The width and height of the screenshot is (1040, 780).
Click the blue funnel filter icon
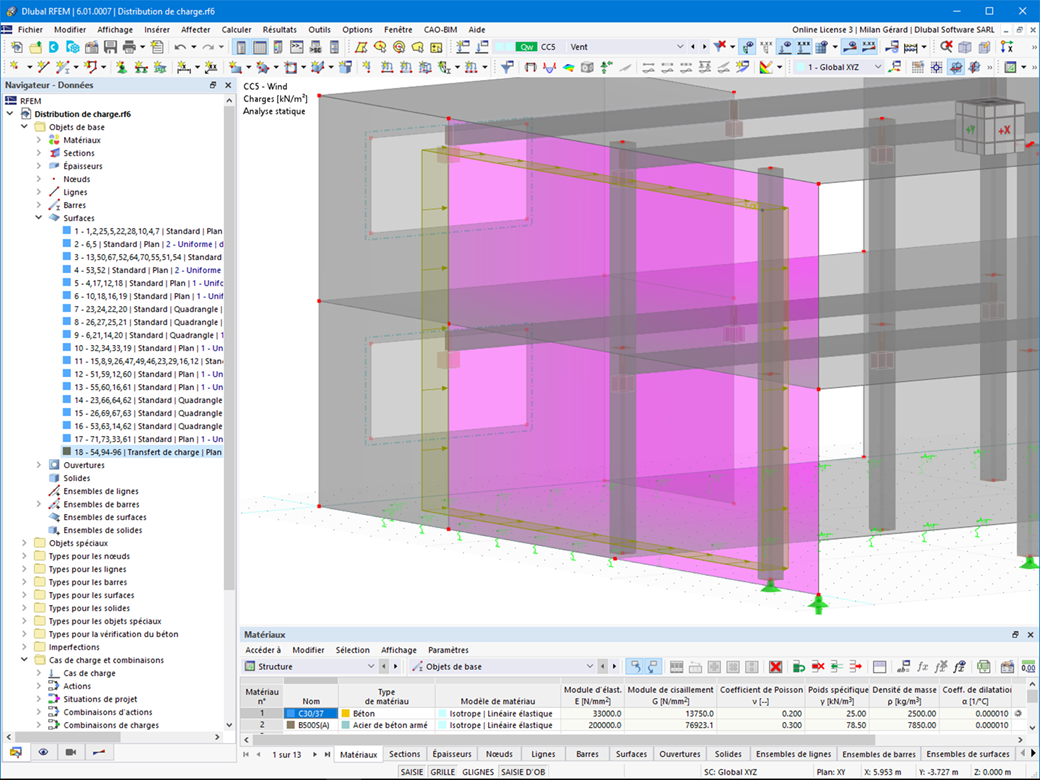point(507,67)
